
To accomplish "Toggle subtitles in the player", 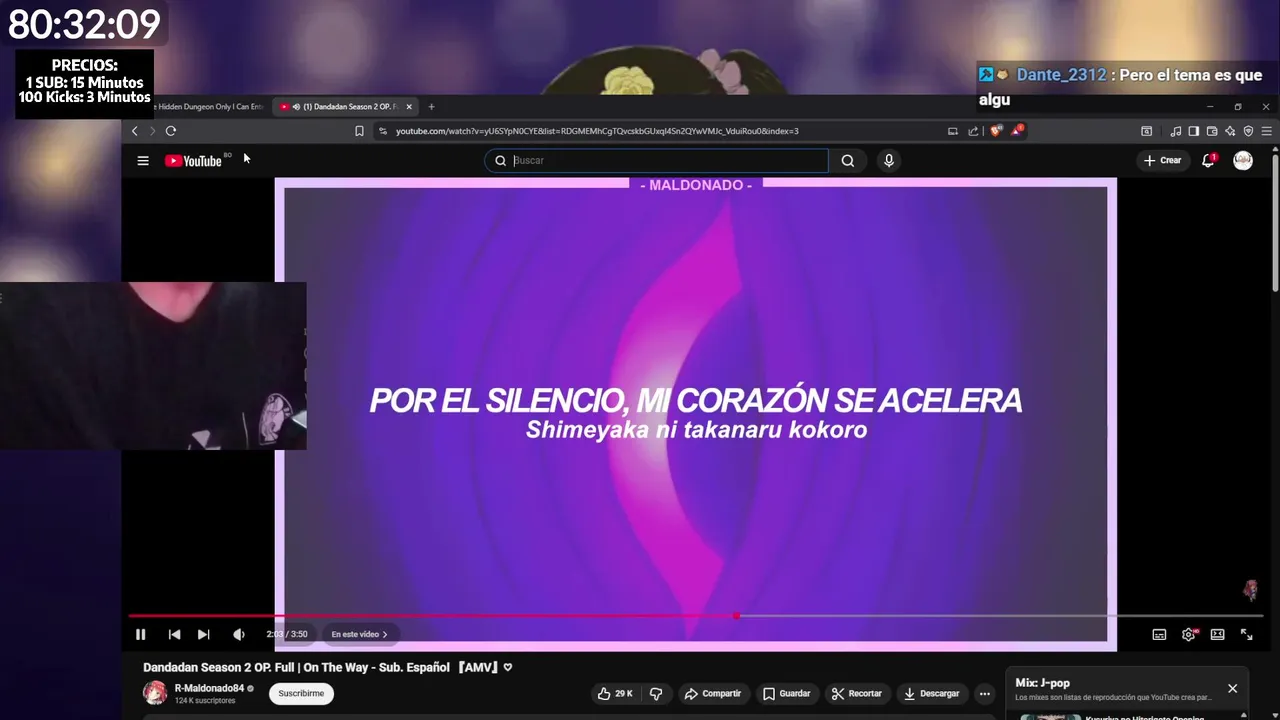I will click(1159, 634).
